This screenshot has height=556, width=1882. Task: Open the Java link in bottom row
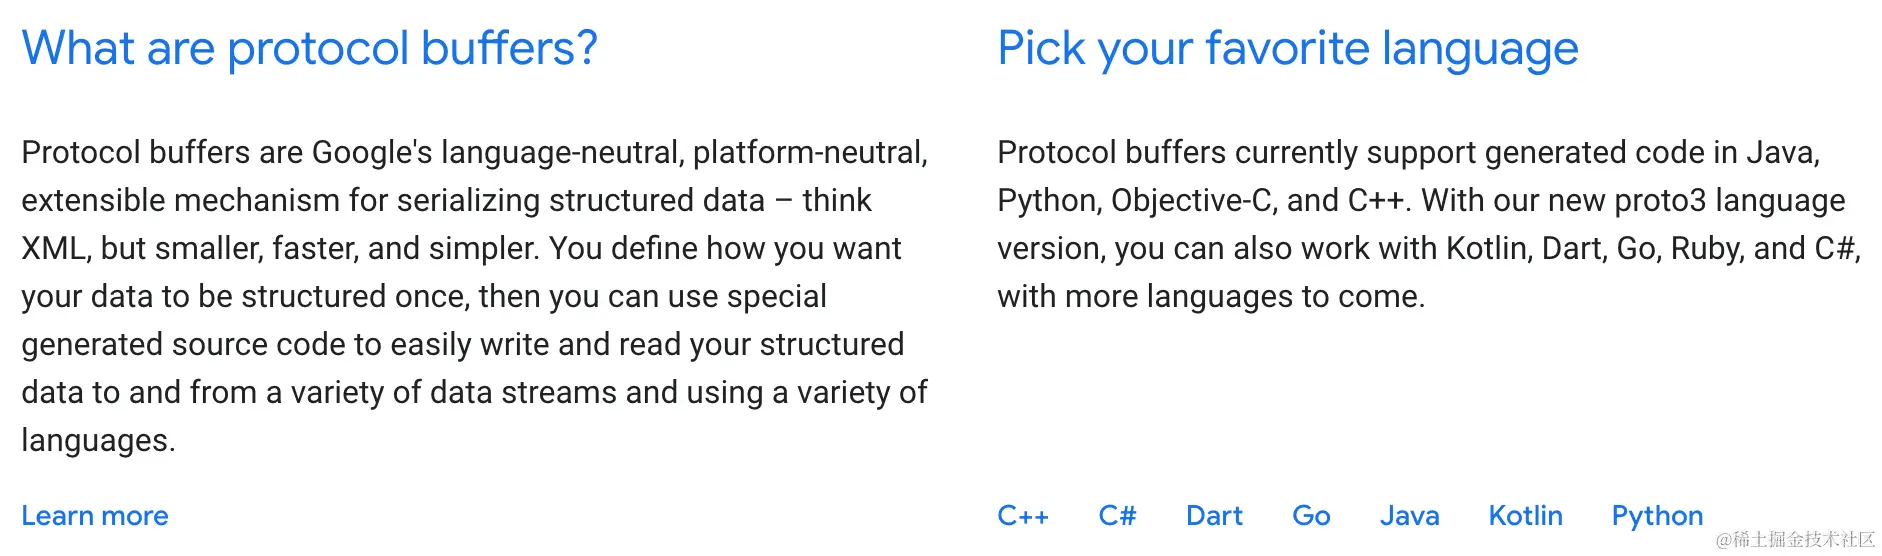[1409, 516]
